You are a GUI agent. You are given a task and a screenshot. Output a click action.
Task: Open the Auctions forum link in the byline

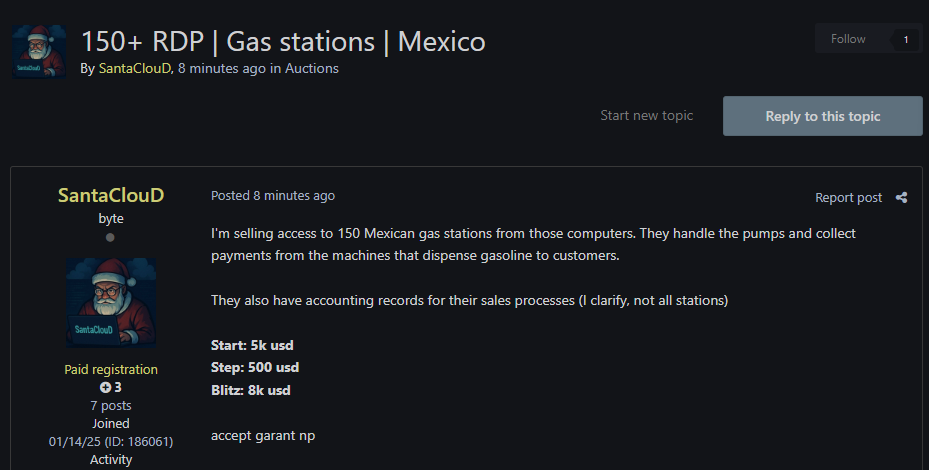[311, 69]
